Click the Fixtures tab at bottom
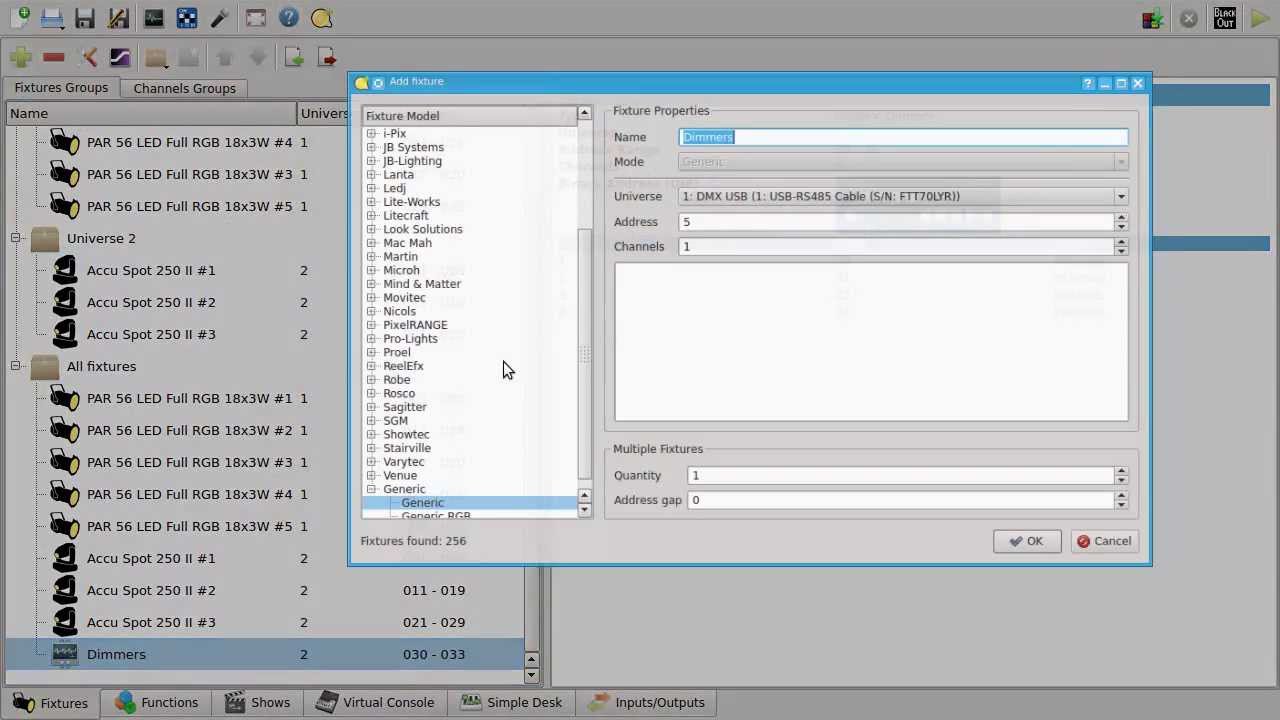Screen dimensions: 1280x720 tap(51, 702)
